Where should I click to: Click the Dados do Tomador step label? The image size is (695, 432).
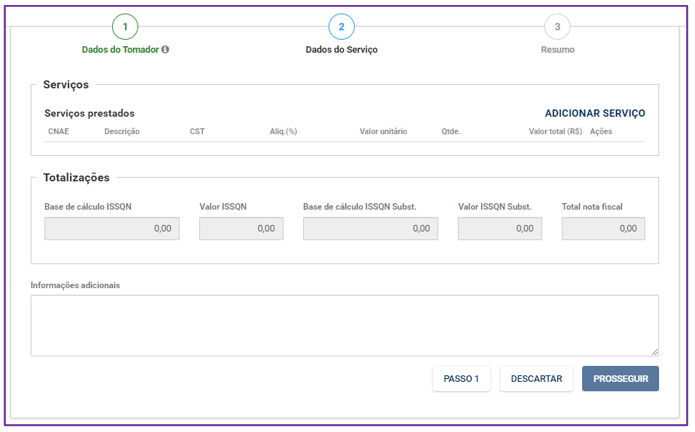(120, 50)
